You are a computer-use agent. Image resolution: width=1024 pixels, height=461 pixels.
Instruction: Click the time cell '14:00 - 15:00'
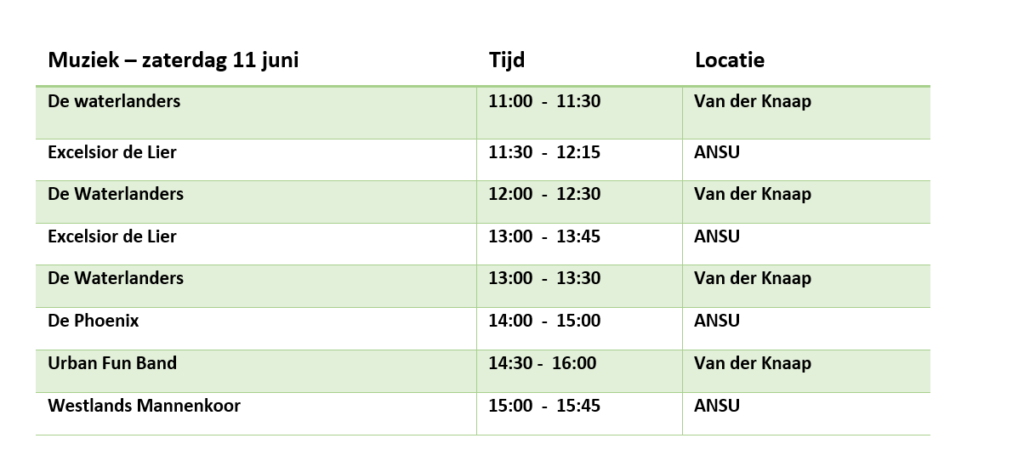[x=545, y=321]
